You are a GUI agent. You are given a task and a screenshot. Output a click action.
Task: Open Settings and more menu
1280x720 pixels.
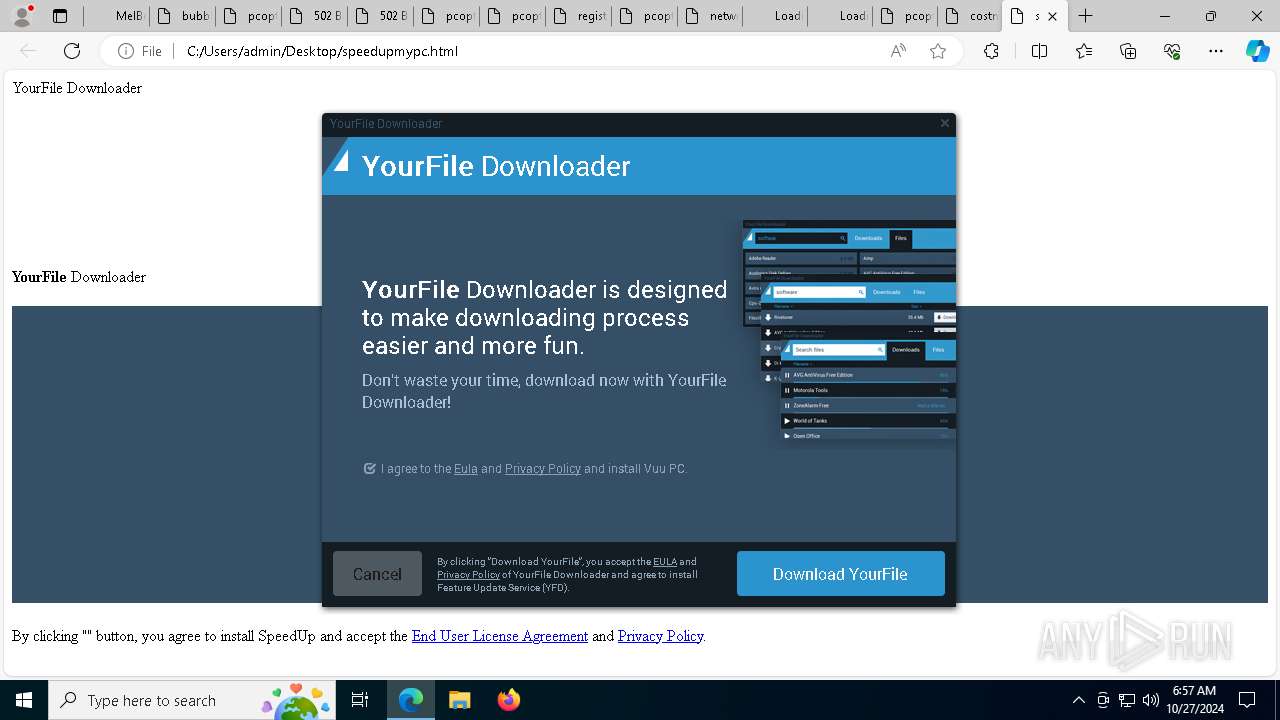click(1216, 51)
